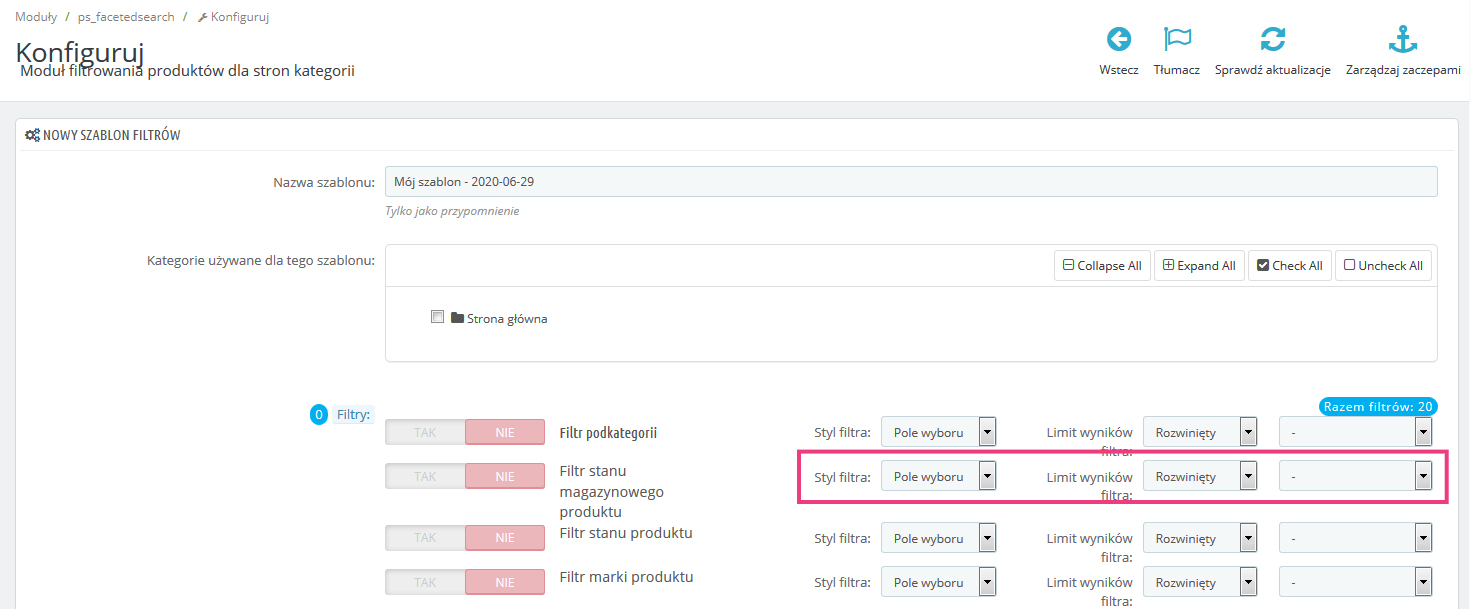This screenshot has width=1470, height=609.
Task: Click the Tłumacz flag icon
Action: (x=1177, y=40)
